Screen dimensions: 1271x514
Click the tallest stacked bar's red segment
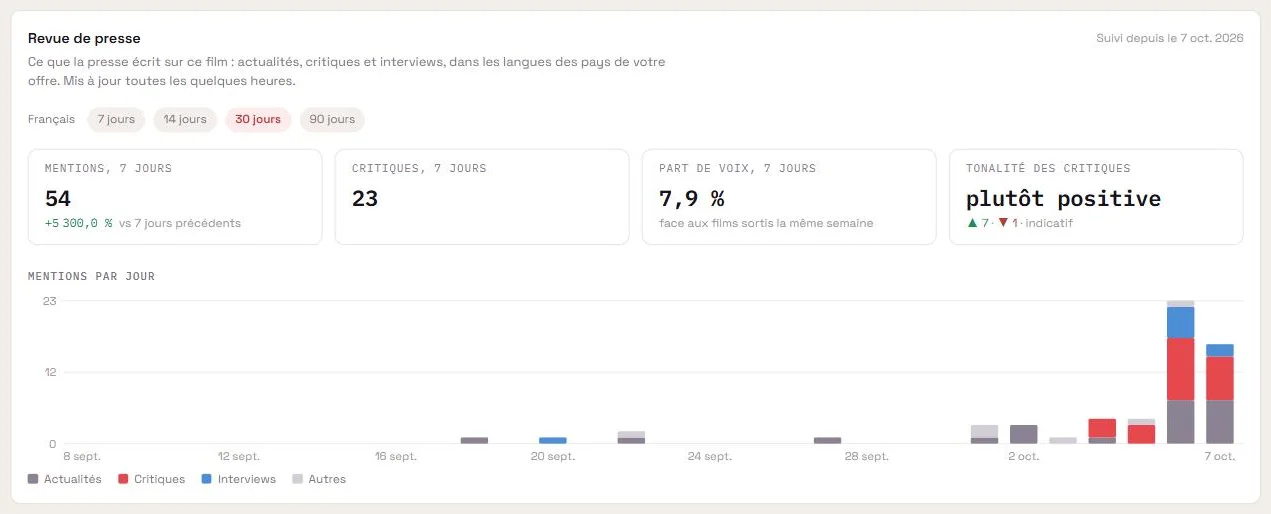(1180, 368)
